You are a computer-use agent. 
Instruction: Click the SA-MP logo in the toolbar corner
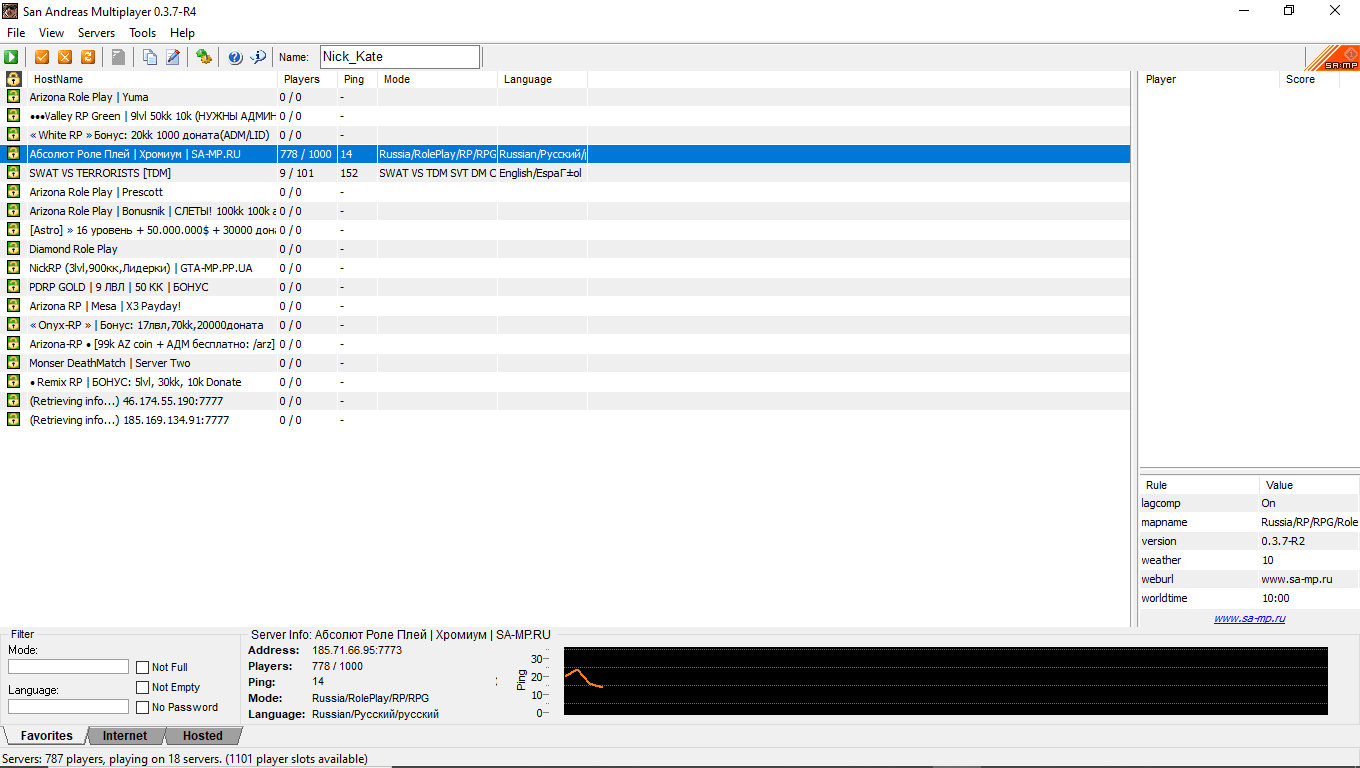click(x=1332, y=57)
